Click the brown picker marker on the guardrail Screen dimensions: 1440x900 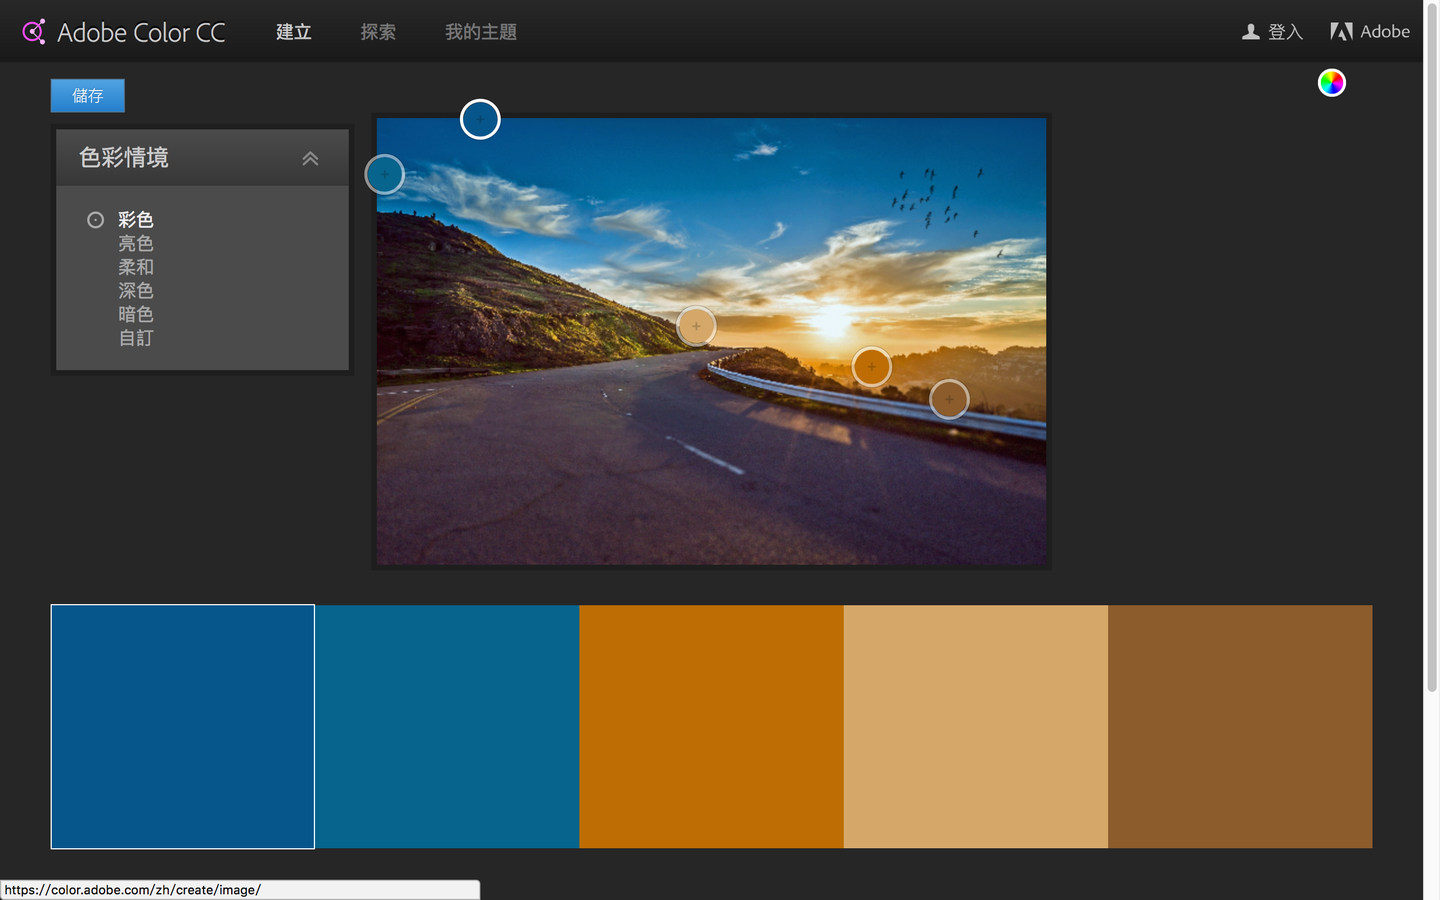coord(949,400)
